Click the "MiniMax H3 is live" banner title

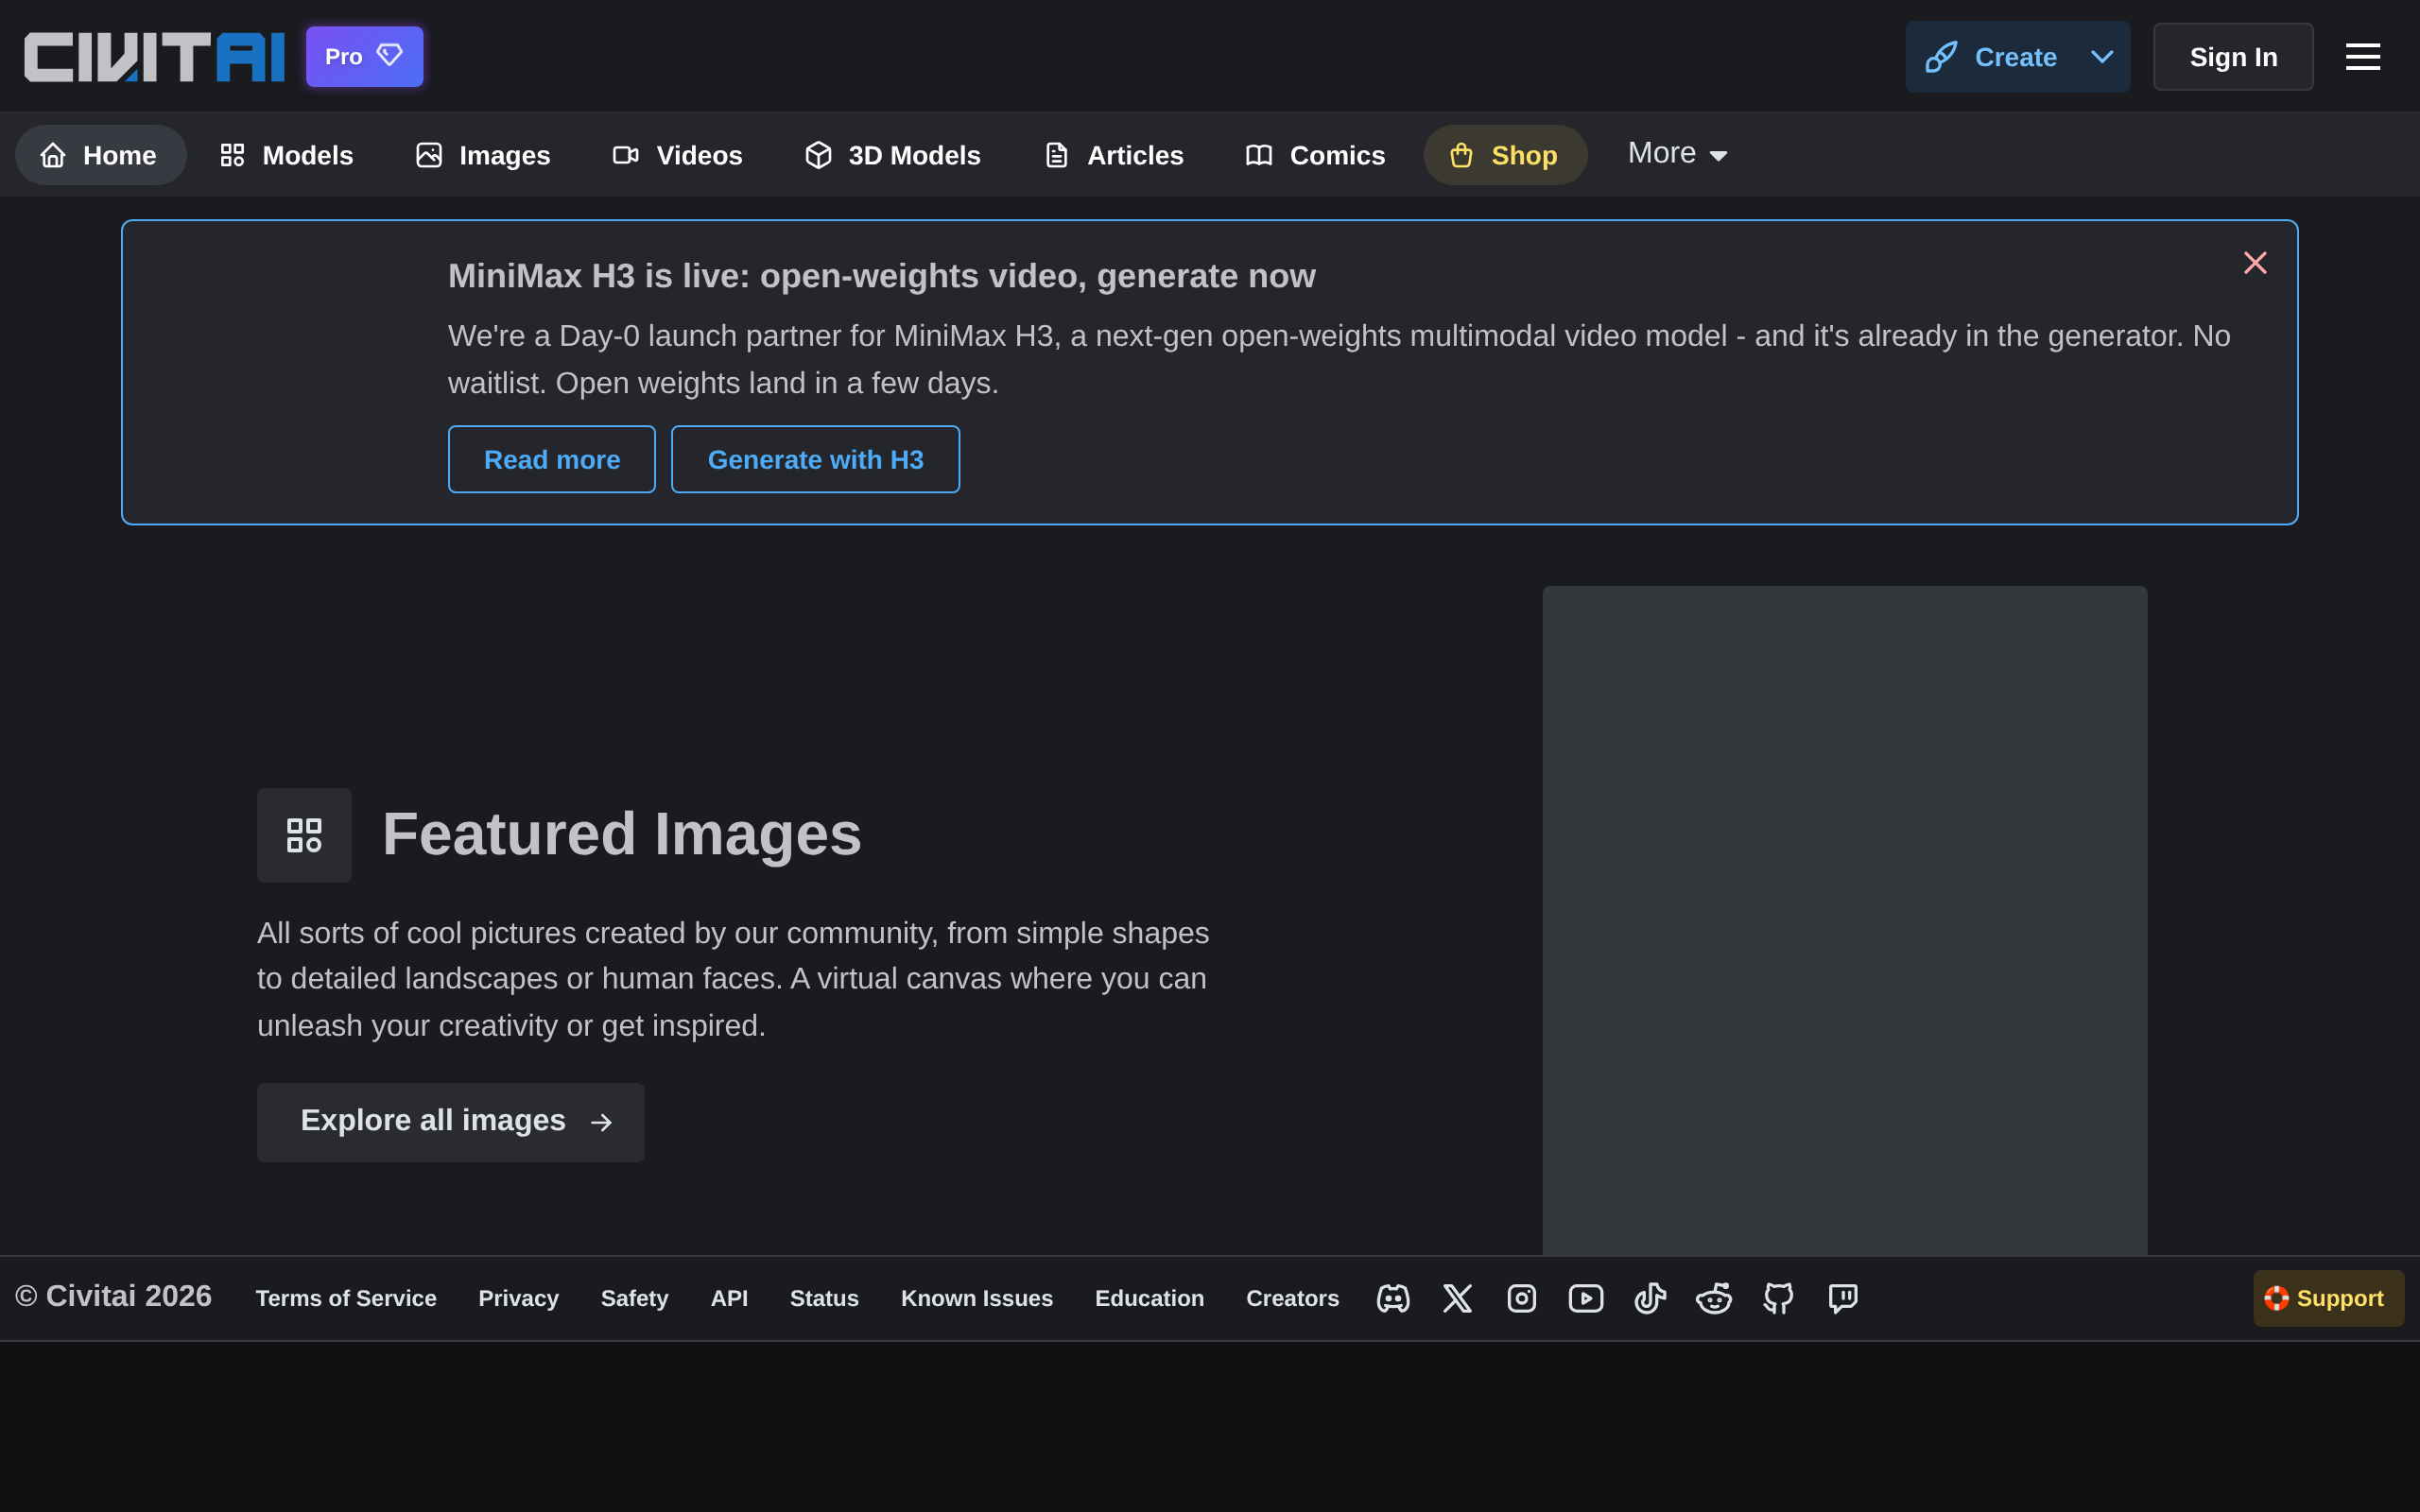tap(881, 276)
